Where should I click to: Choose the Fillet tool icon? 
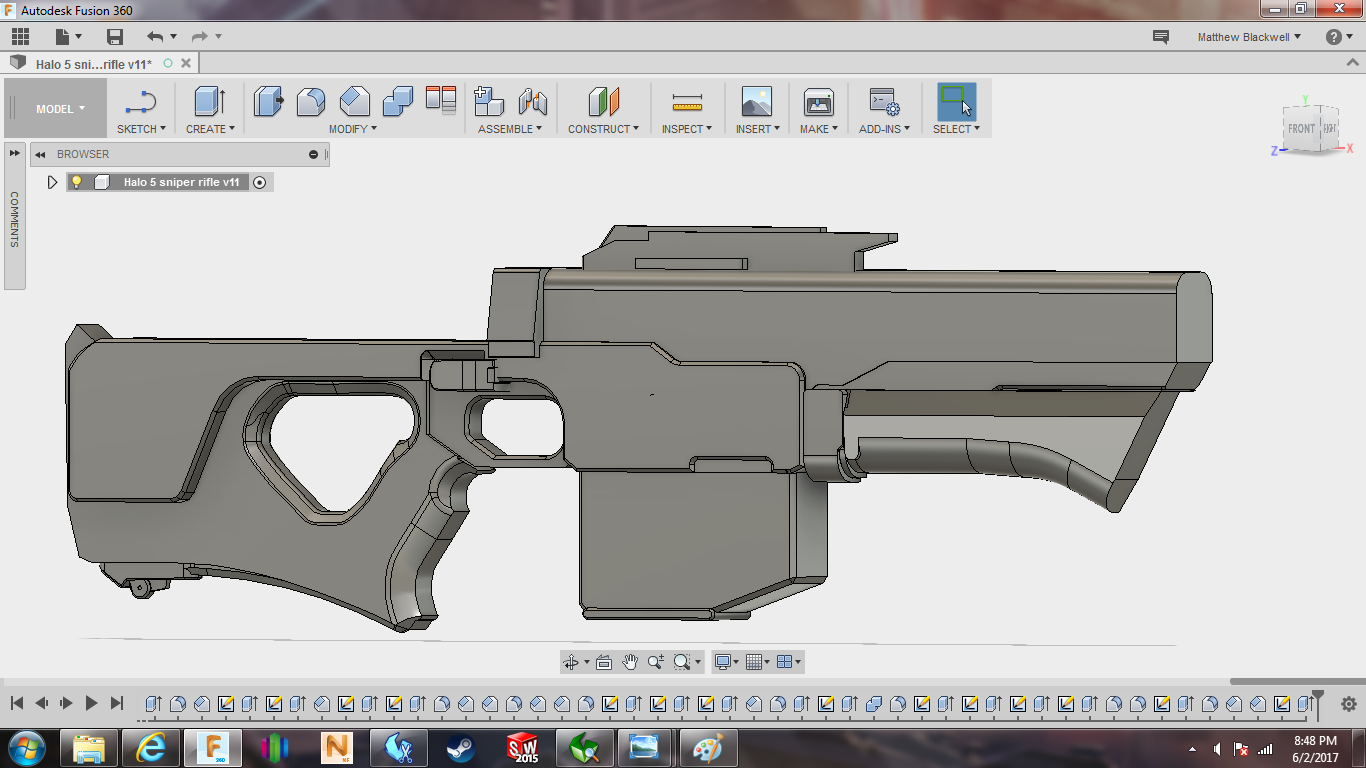tap(311, 102)
